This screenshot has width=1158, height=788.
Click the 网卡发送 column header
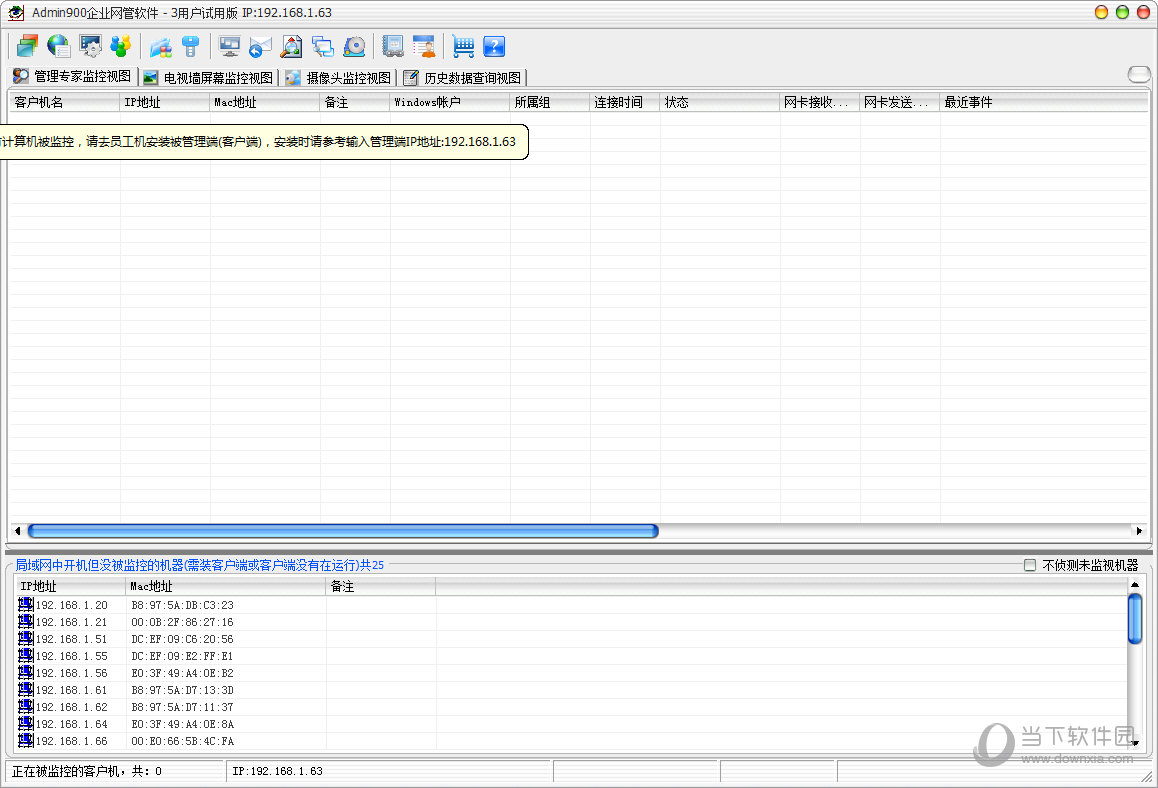pos(900,102)
